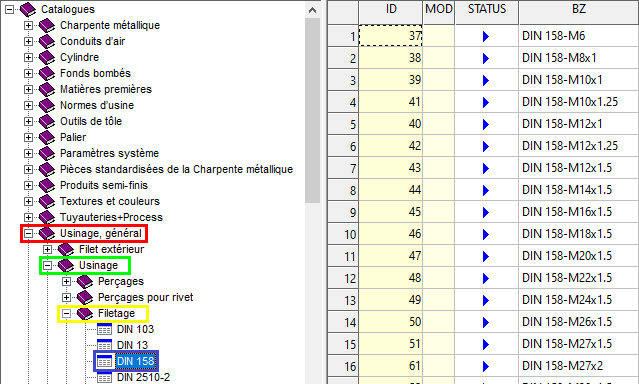Expand the Conduits d'air node
The width and height of the screenshot is (639, 384).
(28, 42)
